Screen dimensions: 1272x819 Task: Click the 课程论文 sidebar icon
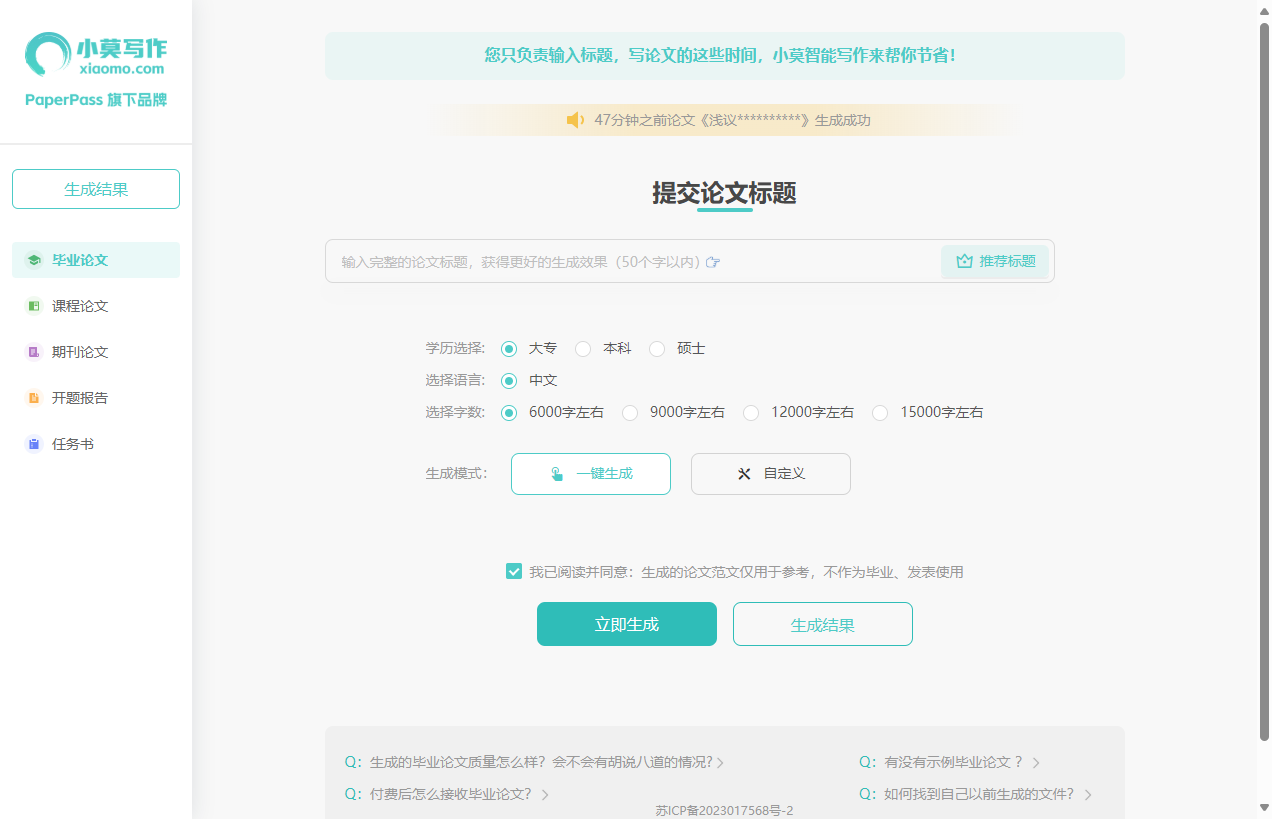[34, 305]
